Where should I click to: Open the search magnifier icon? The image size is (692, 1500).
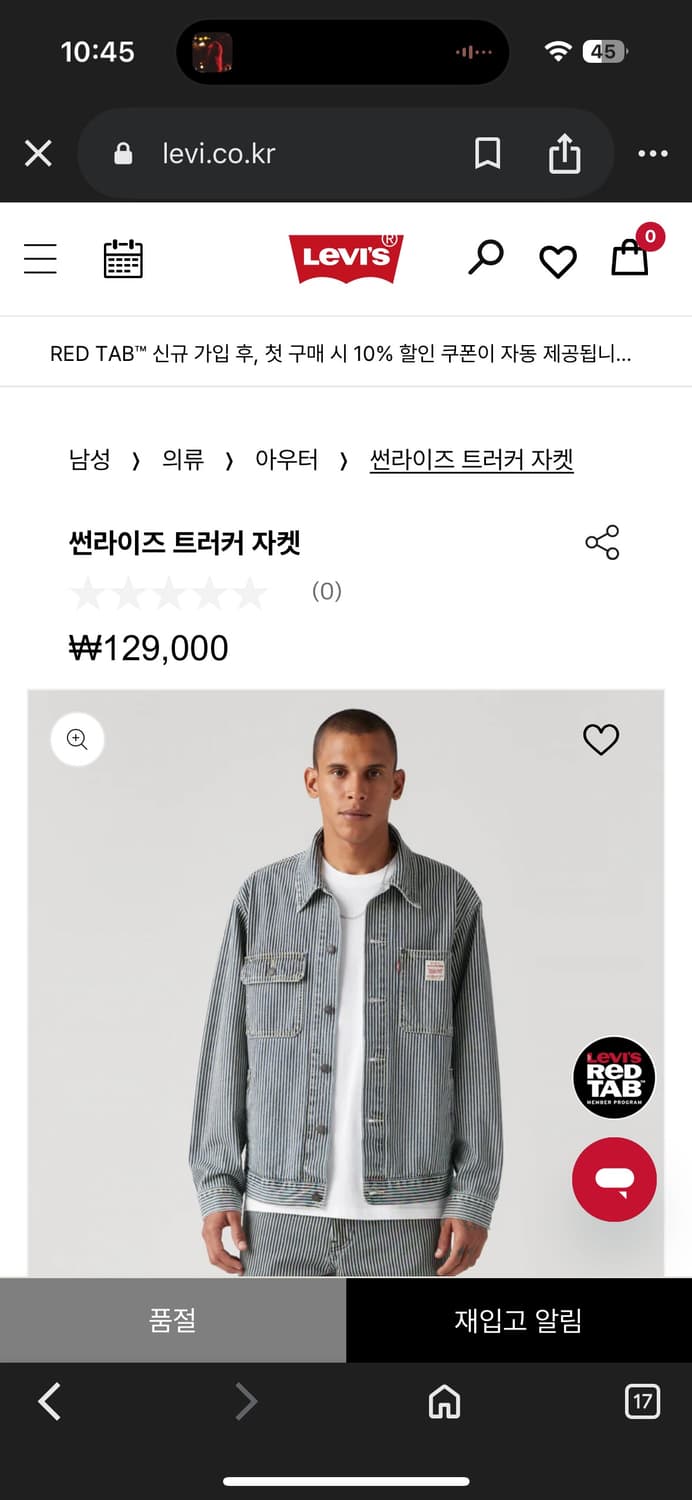(x=486, y=257)
